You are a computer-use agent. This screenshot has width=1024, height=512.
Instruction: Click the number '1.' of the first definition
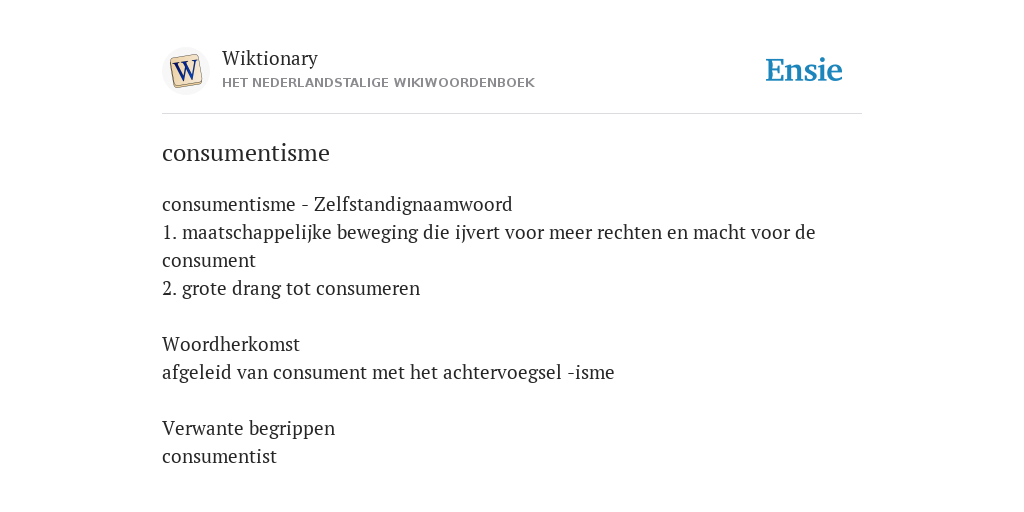click(169, 232)
